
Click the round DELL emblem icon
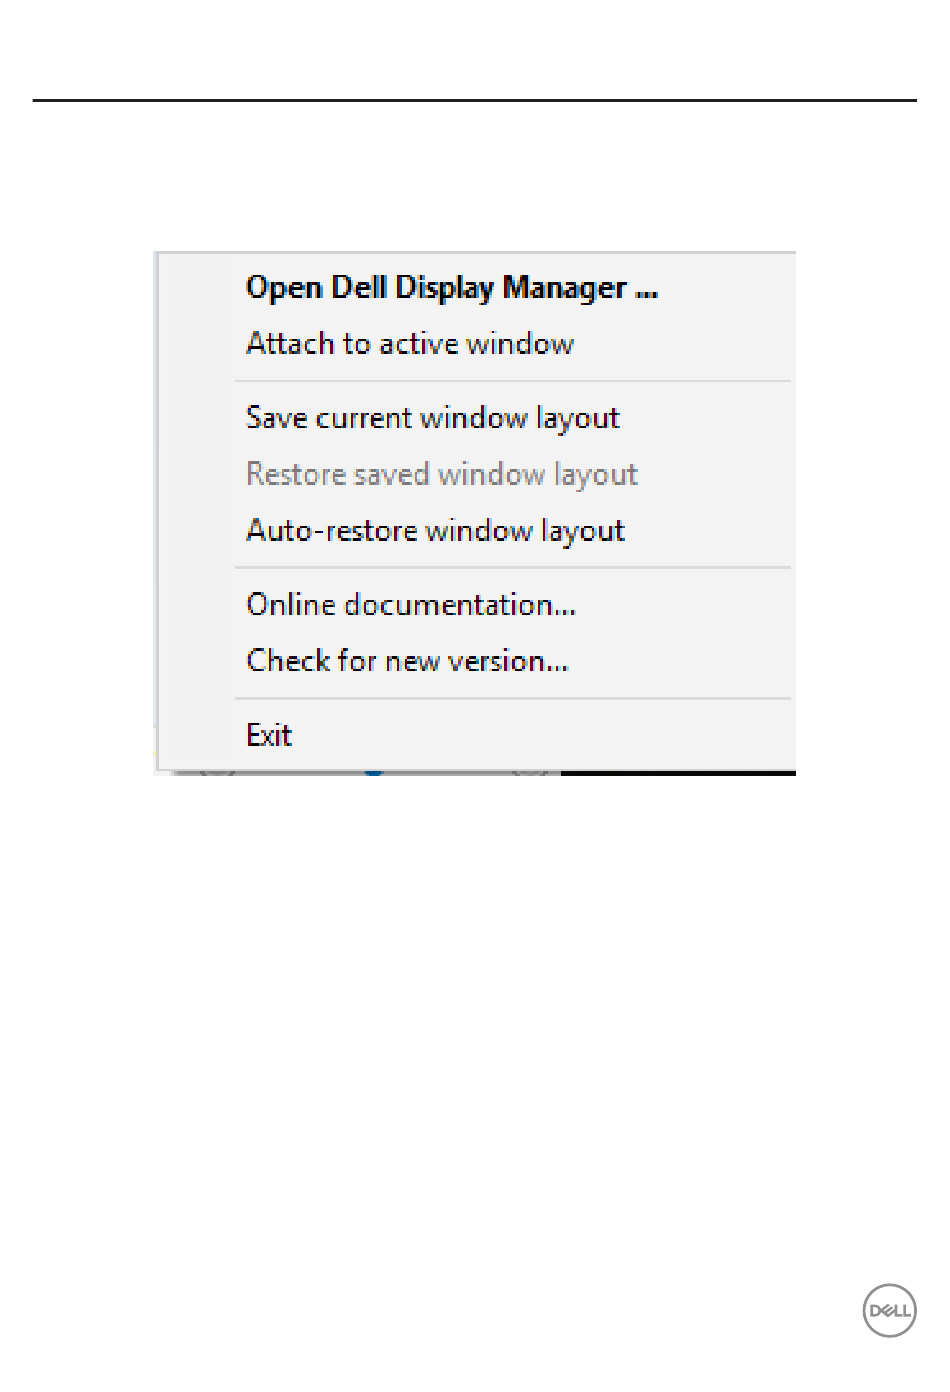[x=889, y=1311]
